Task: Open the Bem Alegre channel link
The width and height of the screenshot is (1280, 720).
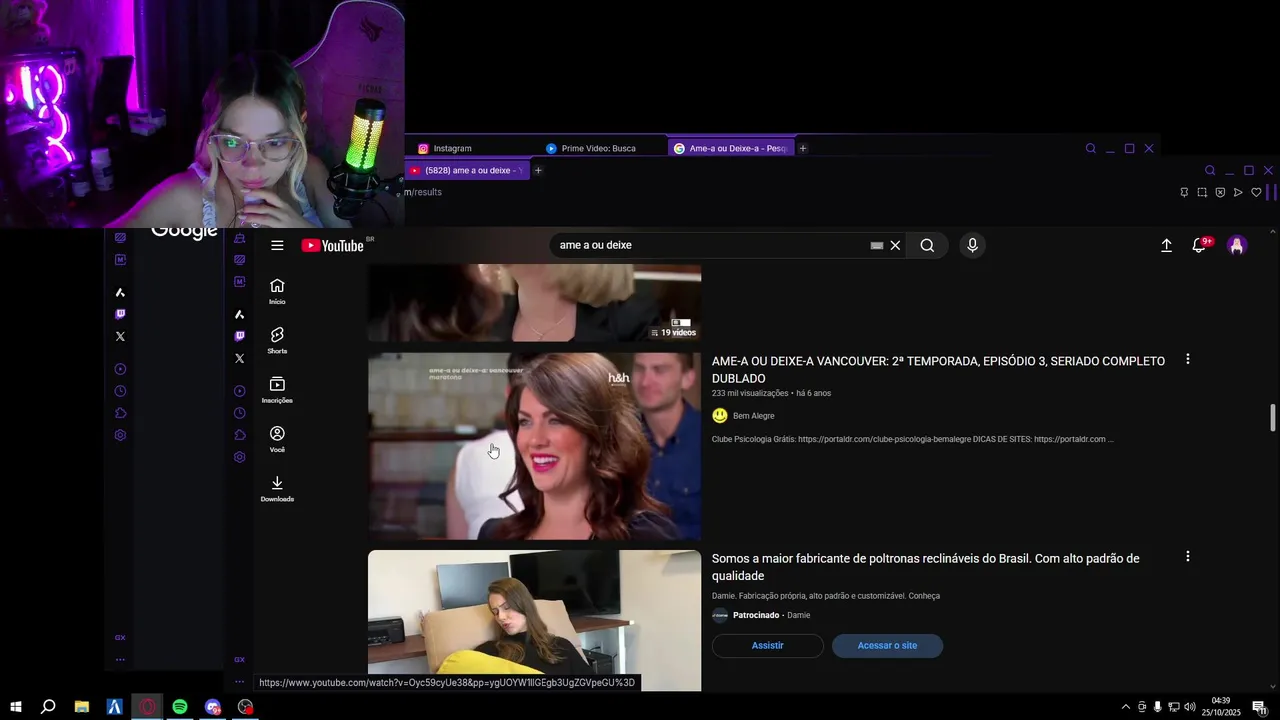Action: point(753,416)
